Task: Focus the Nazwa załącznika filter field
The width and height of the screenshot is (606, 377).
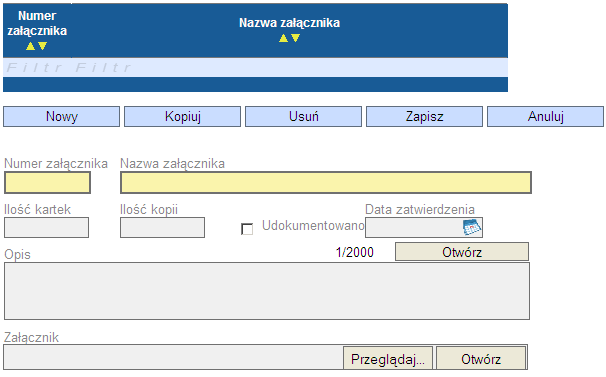Action: [x=290, y=67]
